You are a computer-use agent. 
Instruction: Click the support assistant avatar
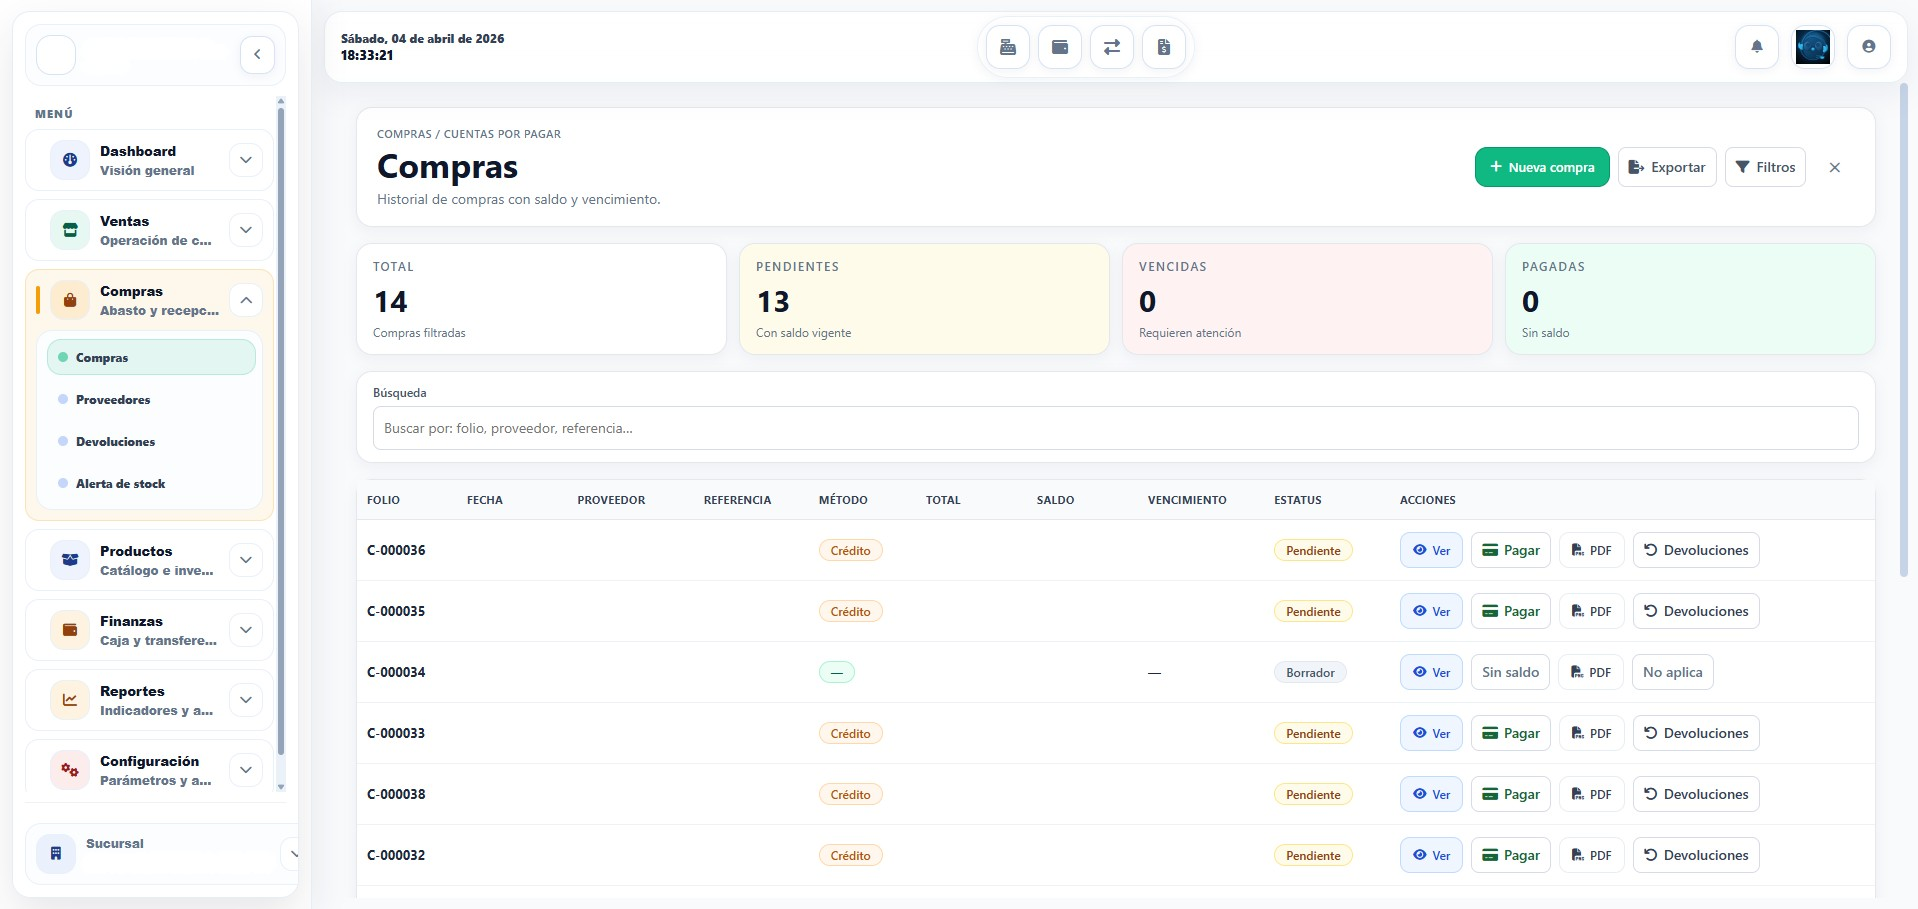click(x=1812, y=47)
